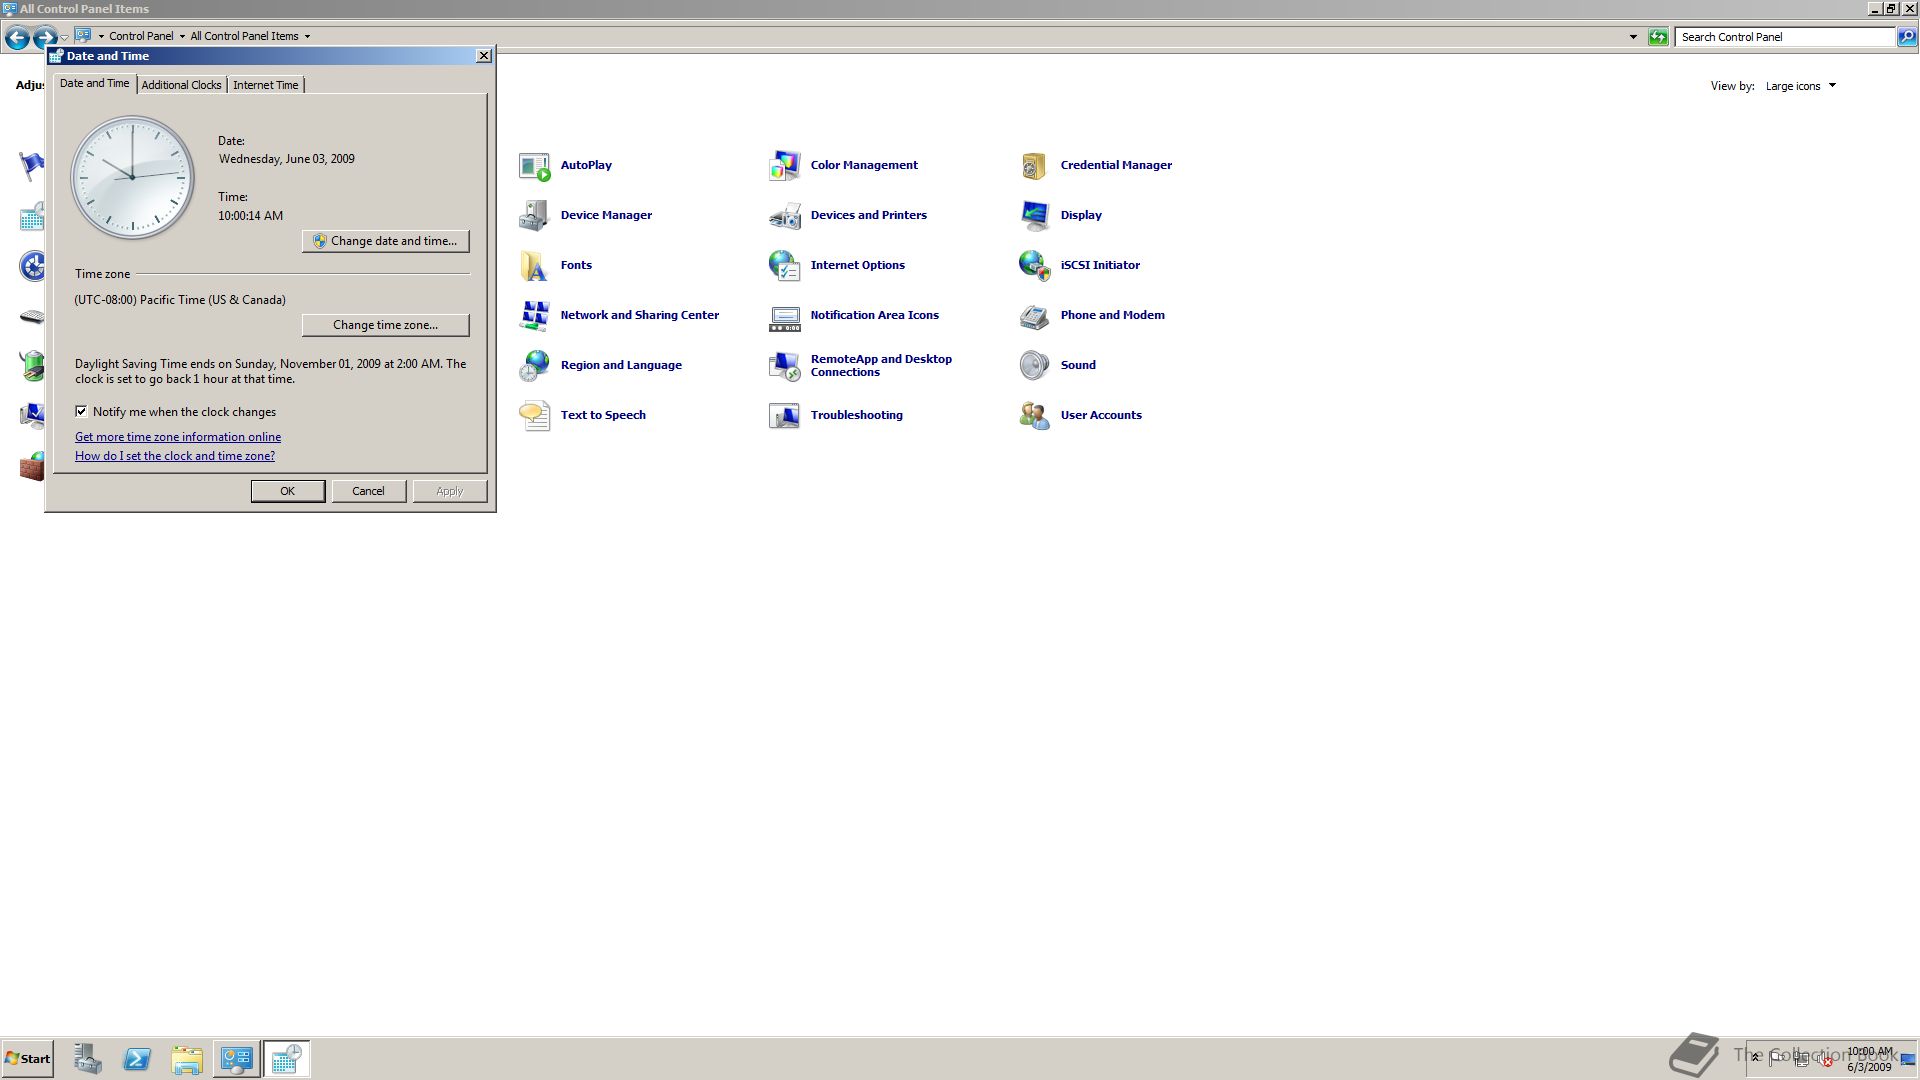Click inside the Search Control Panel field
The height and width of the screenshot is (1080, 1920).
click(x=1785, y=37)
